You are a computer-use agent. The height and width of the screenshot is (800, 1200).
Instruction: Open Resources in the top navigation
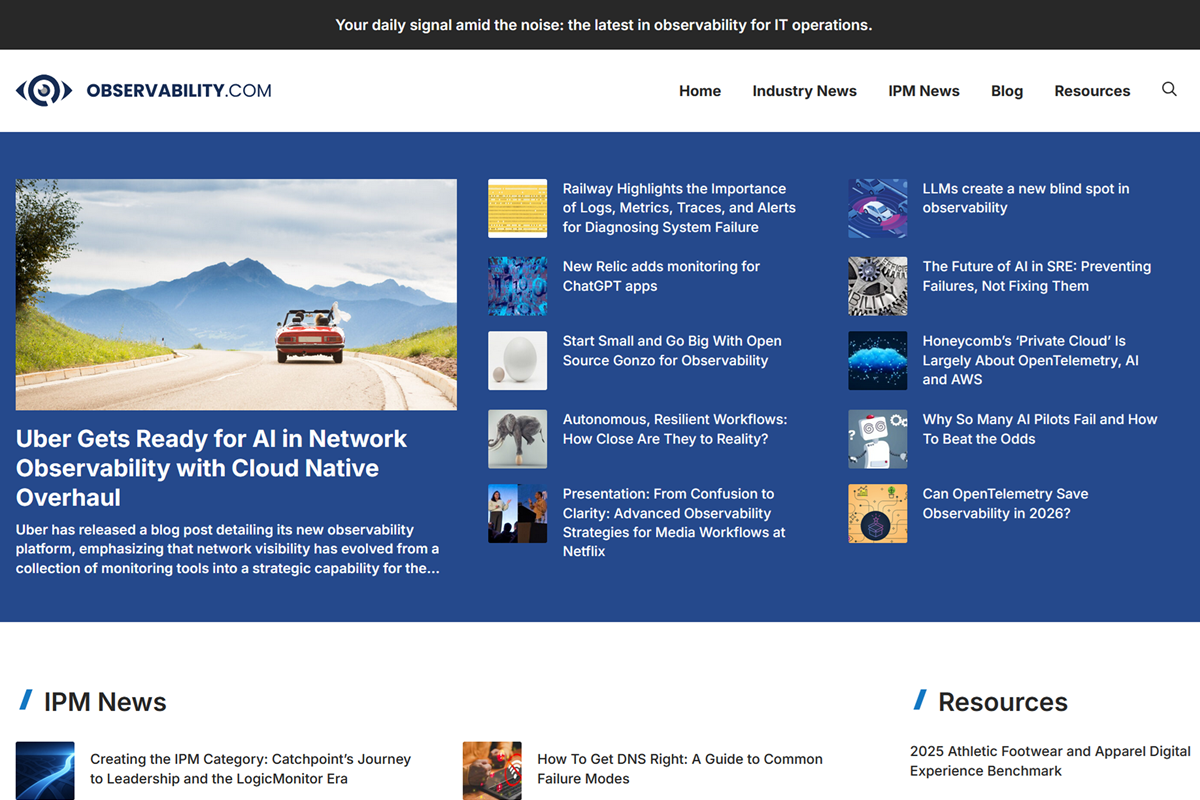coord(1092,91)
